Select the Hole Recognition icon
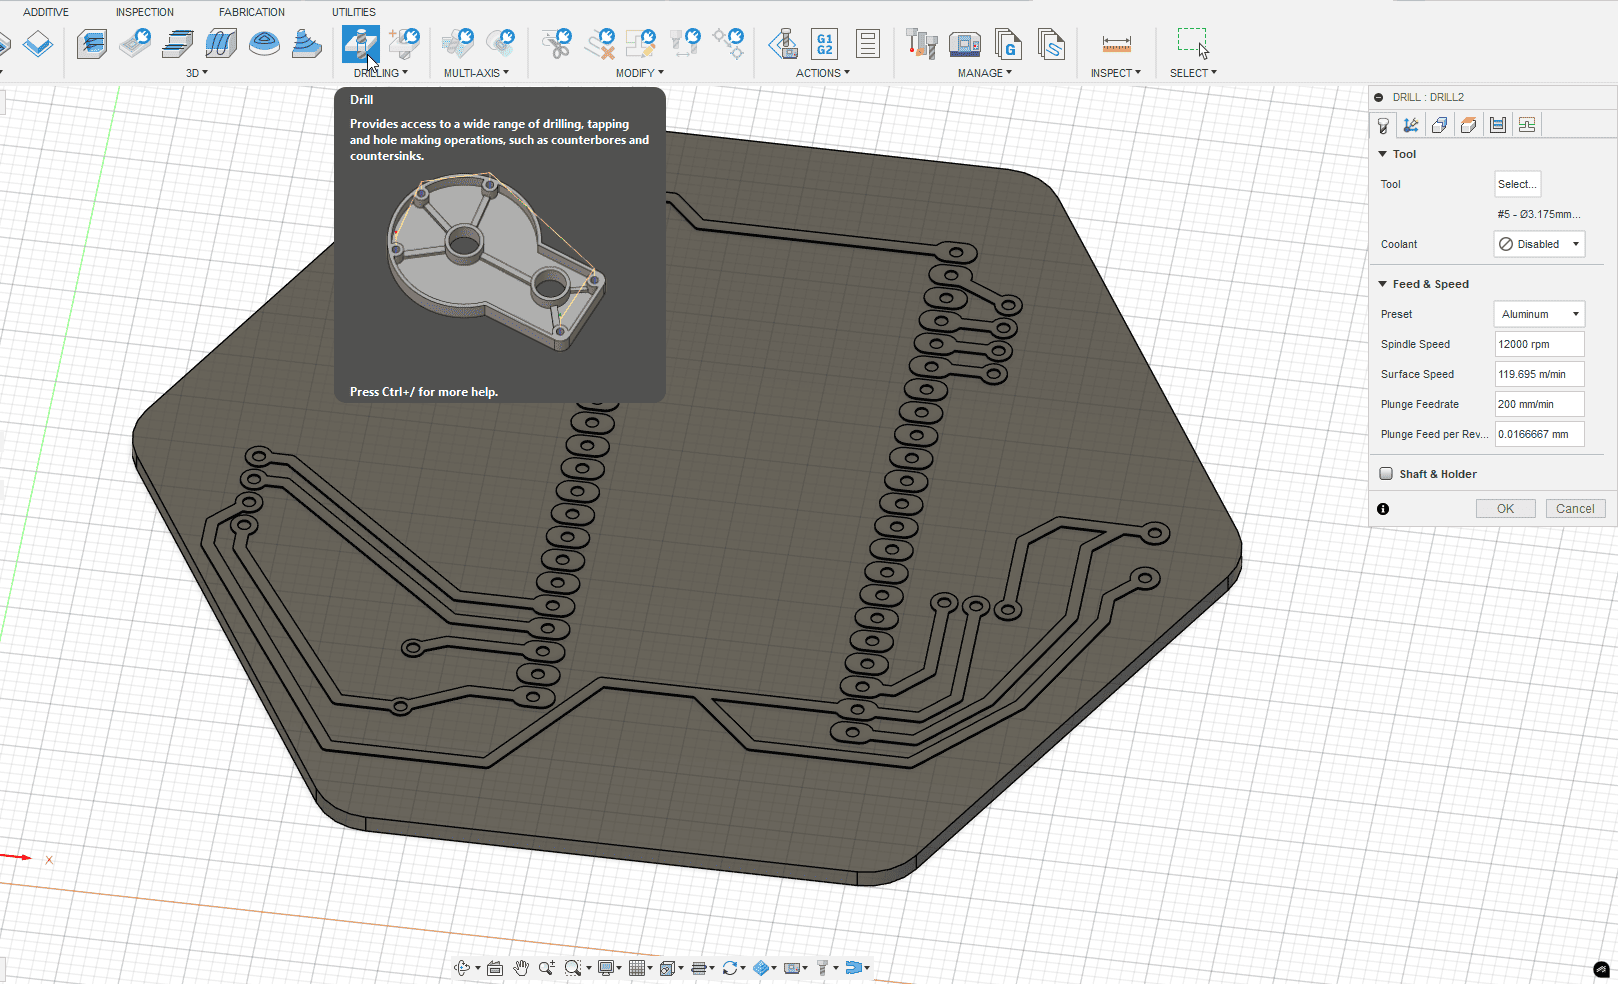This screenshot has height=984, width=1618. coord(404,44)
